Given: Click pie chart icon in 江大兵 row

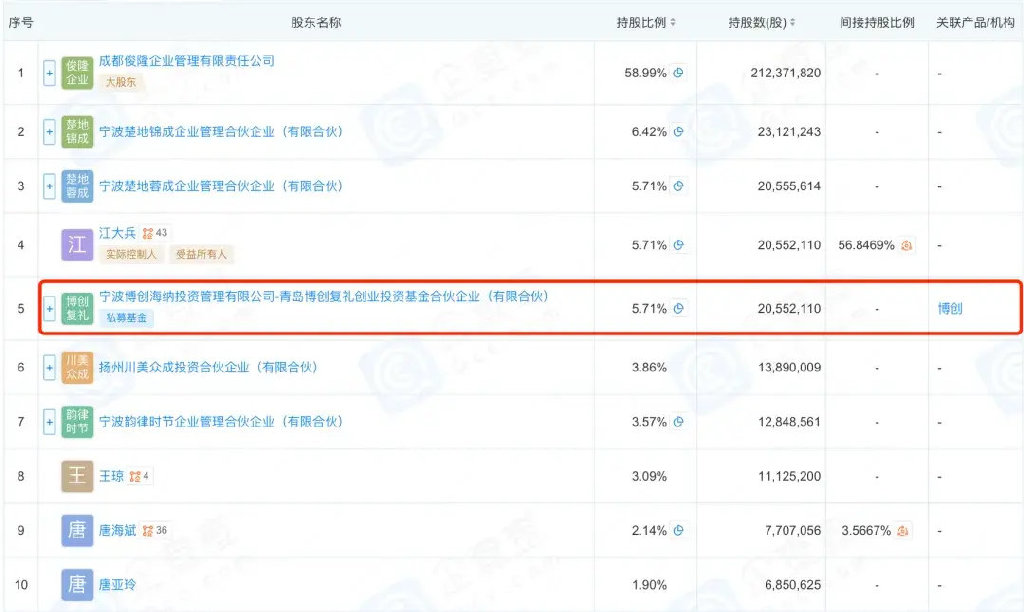Looking at the screenshot, I should click(679, 245).
